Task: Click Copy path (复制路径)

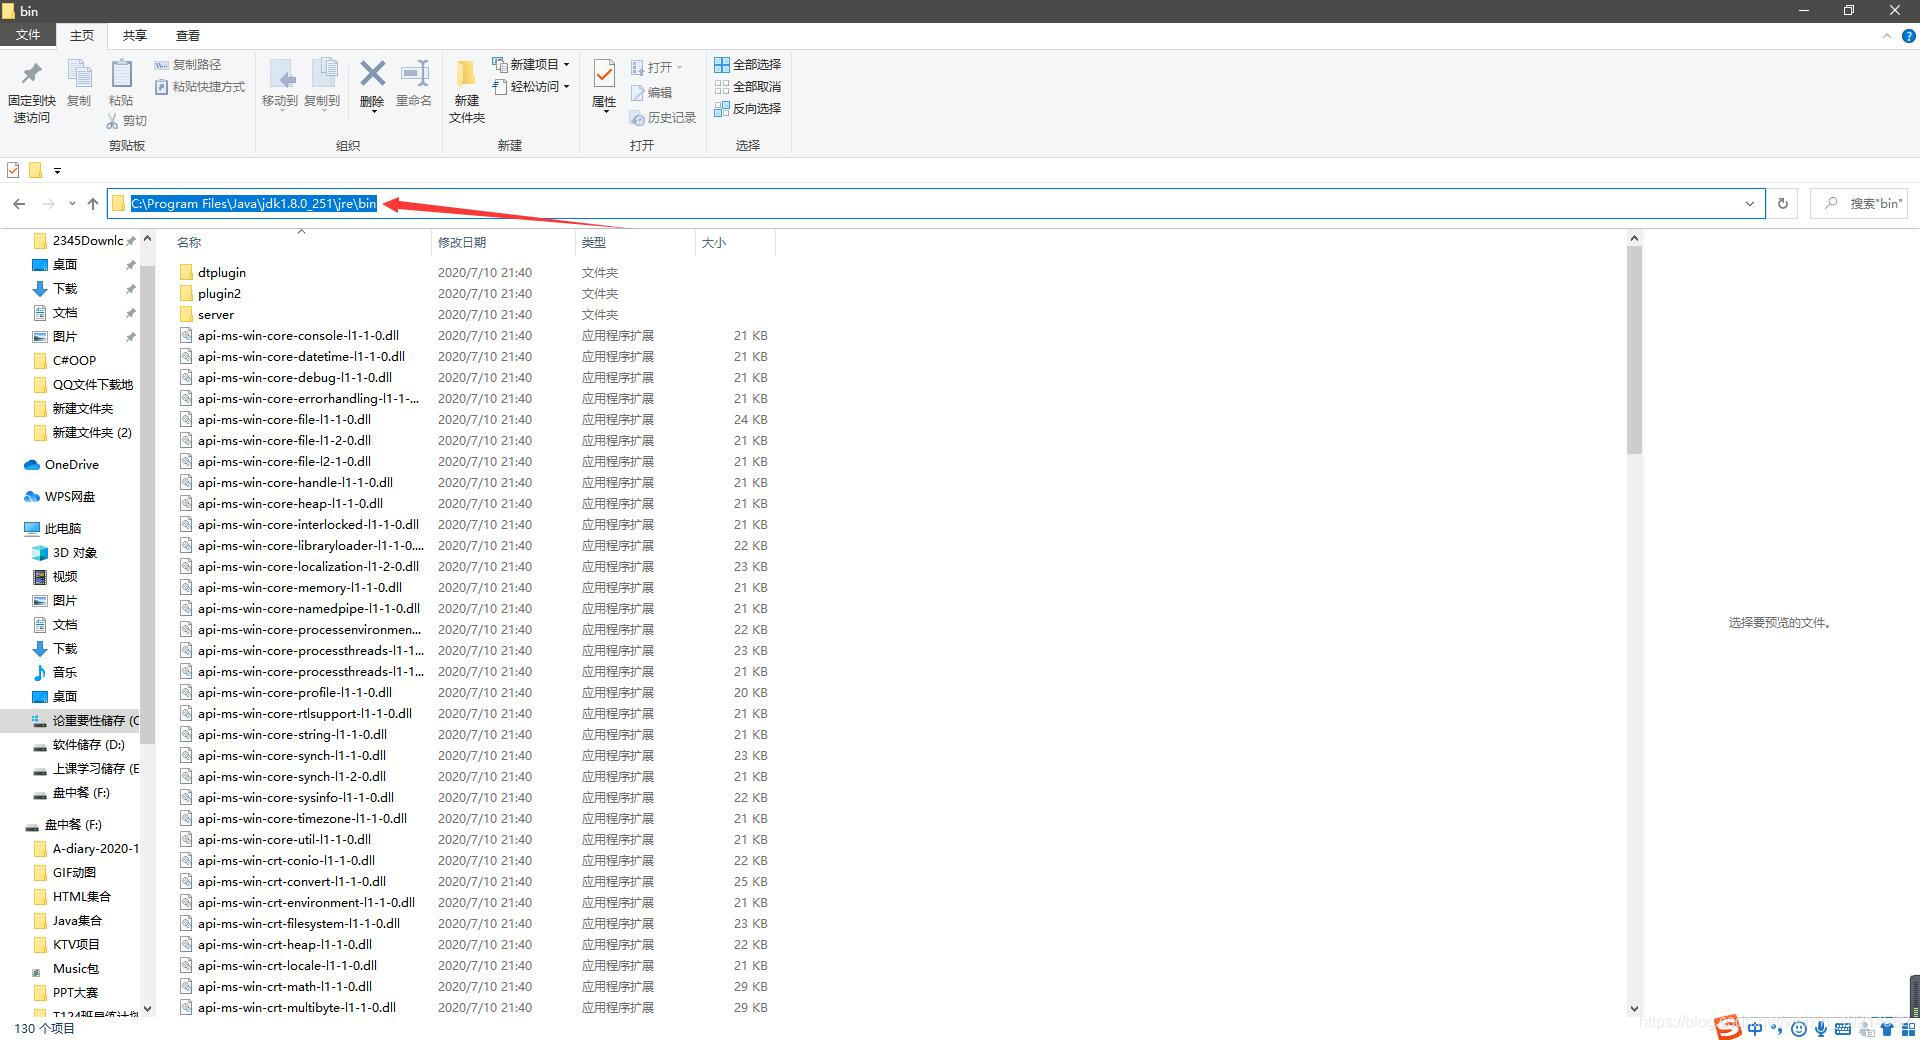Action: (188, 64)
